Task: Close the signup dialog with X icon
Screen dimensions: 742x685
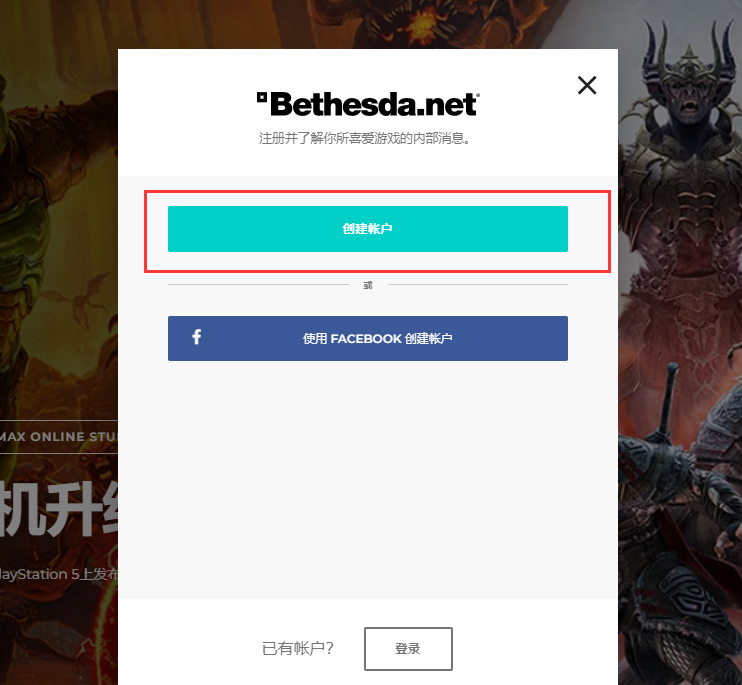Action: [x=587, y=85]
